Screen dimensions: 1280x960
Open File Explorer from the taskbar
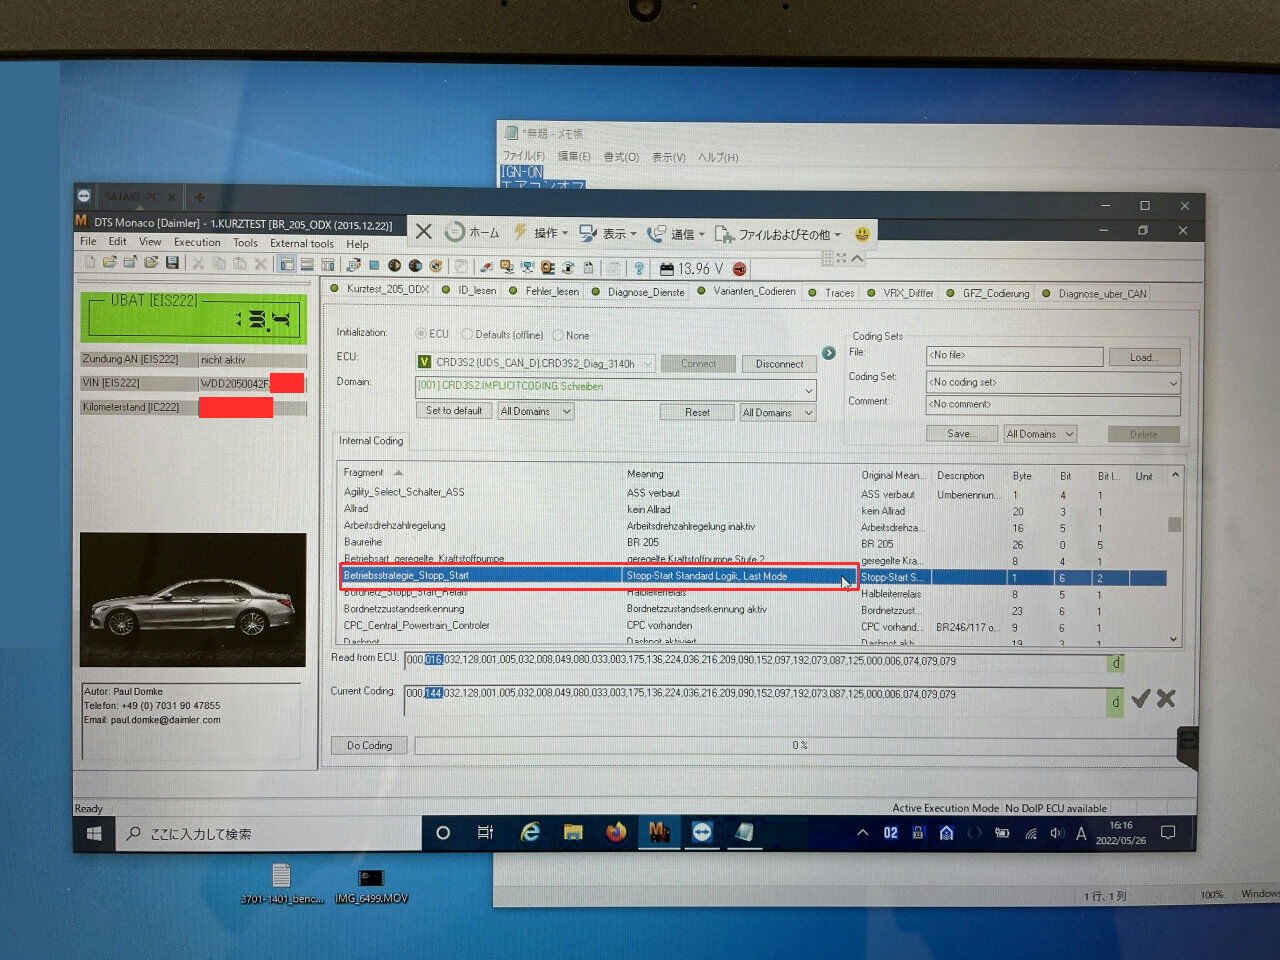(x=573, y=832)
